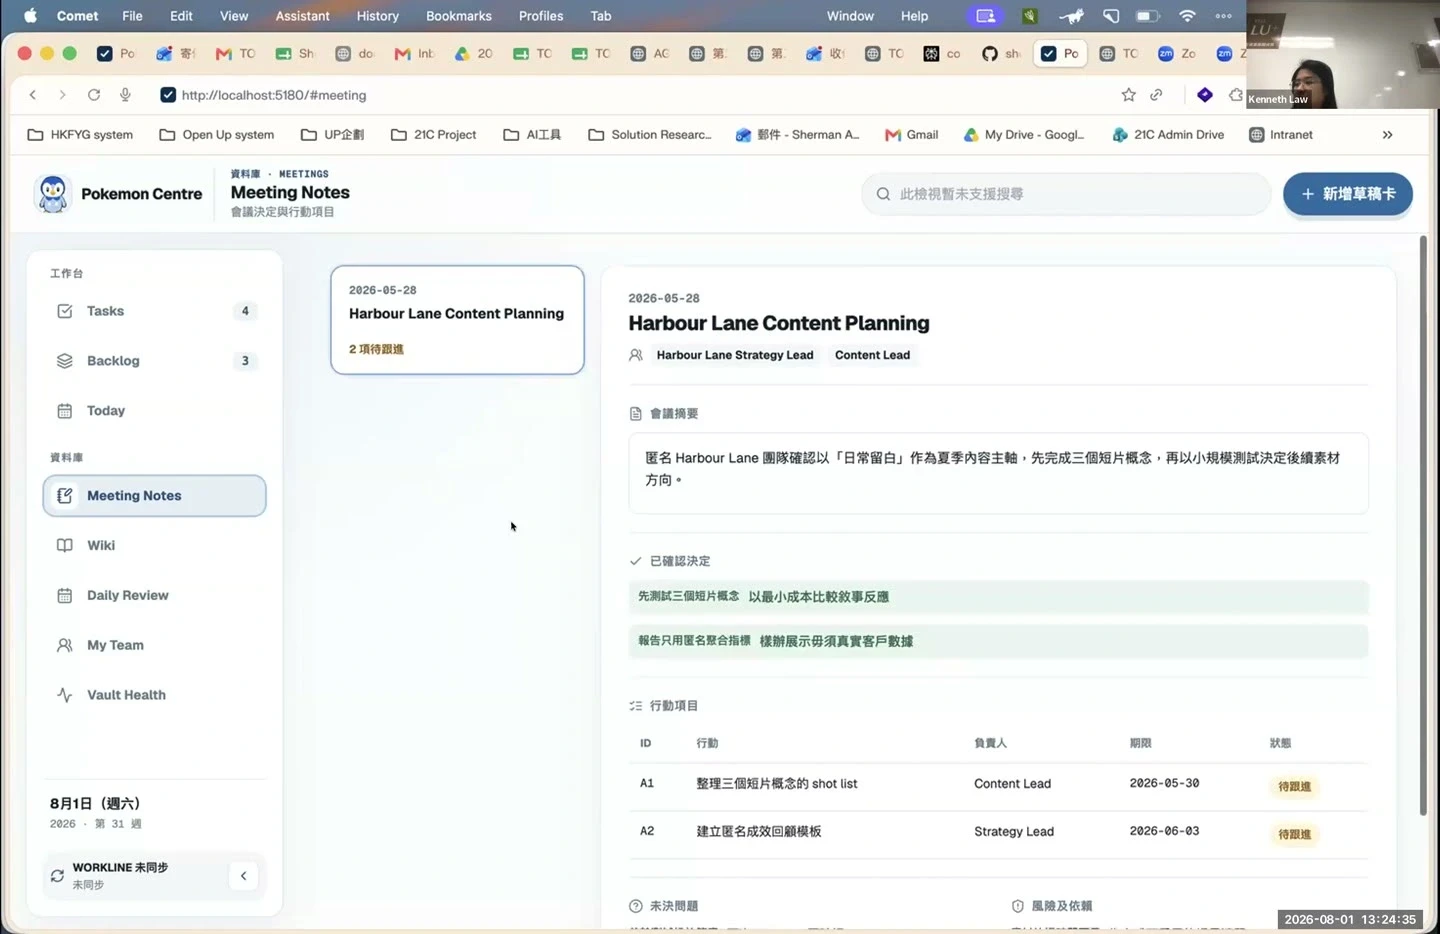Open the Gmail bookmark
1440x934 pixels.
coord(912,135)
